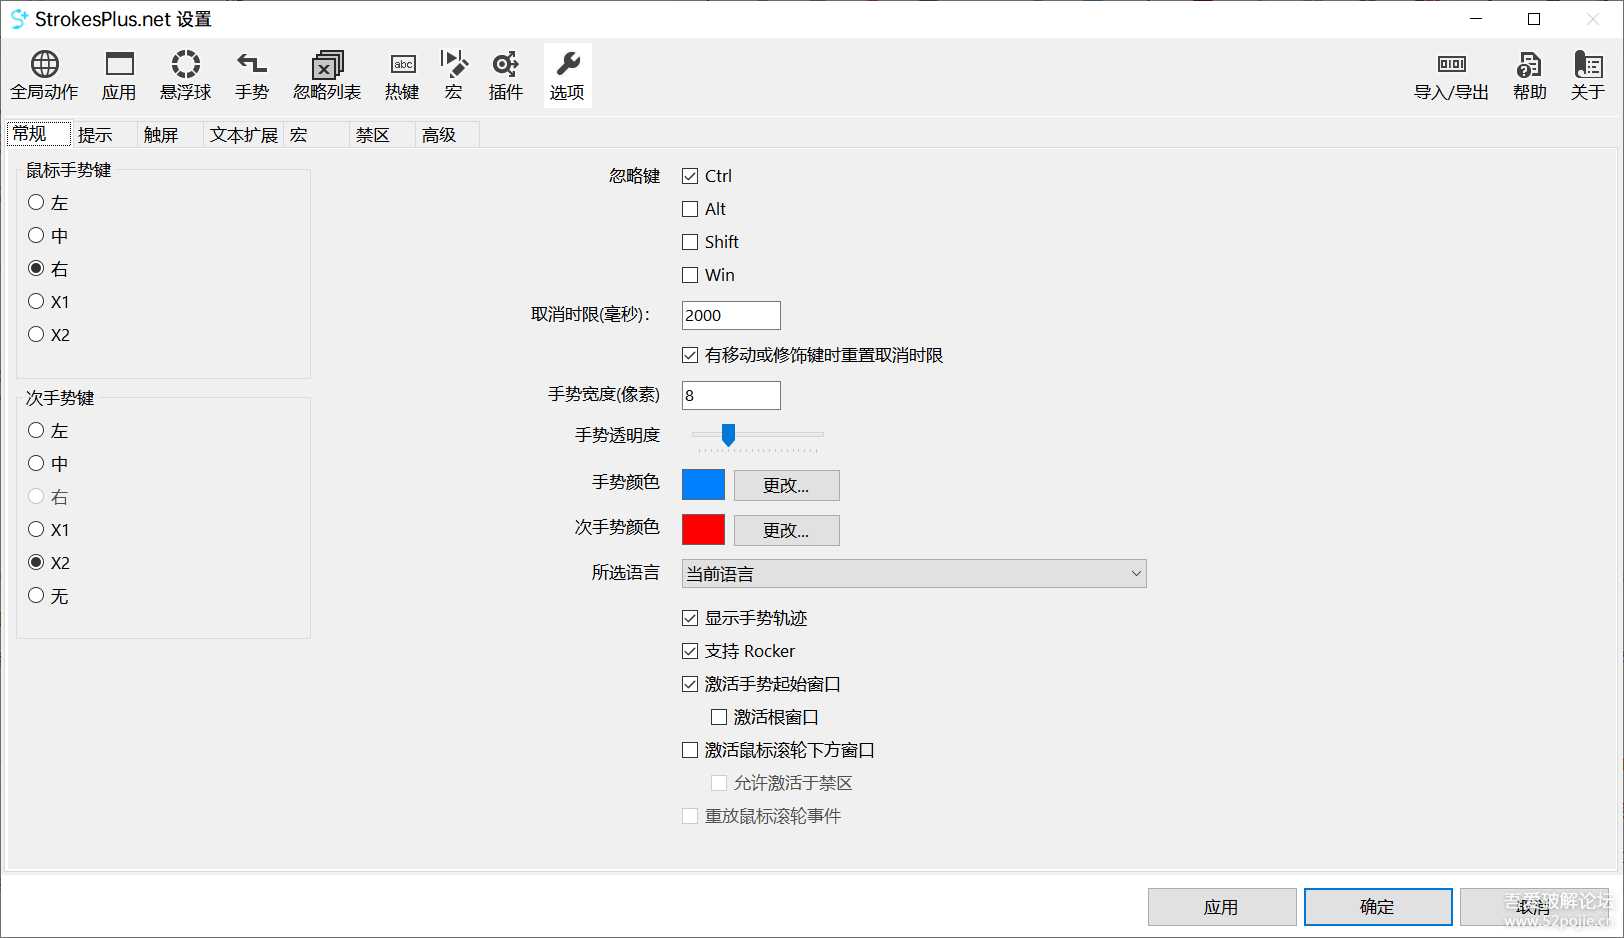The height and width of the screenshot is (938, 1624).
Task: Enable the Alt ignore key checkbox
Action: 689,208
